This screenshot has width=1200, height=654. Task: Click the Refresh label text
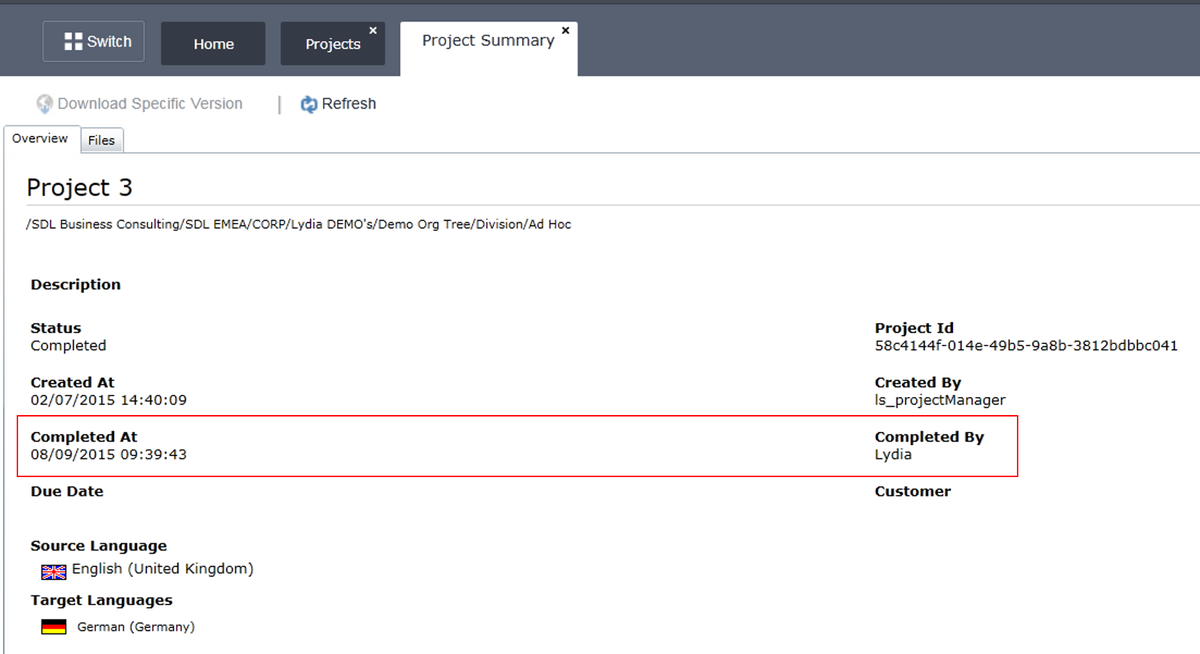[349, 104]
